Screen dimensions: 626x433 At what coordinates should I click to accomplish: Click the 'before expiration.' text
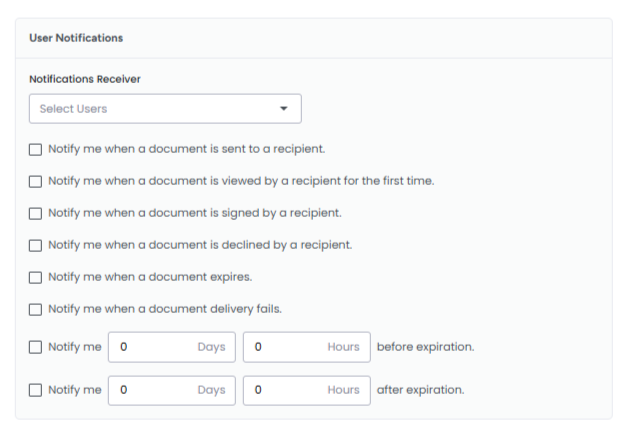(425, 347)
